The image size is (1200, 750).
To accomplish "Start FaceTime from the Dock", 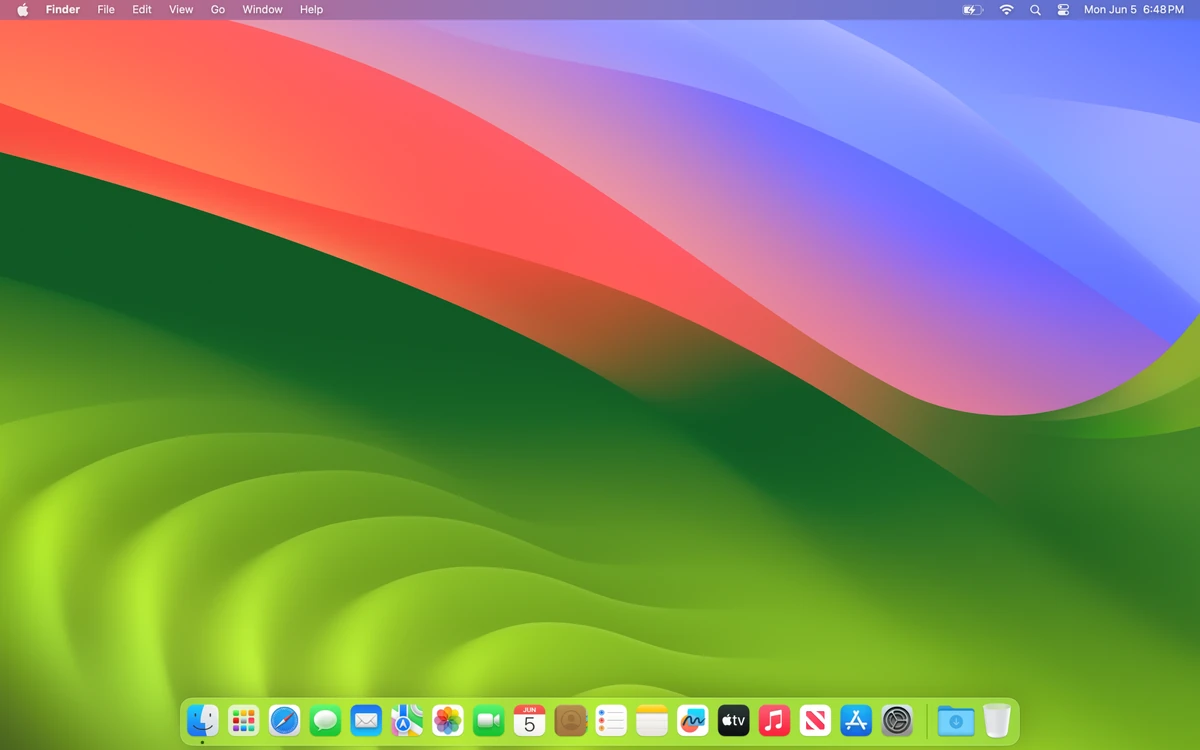I will point(488,720).
